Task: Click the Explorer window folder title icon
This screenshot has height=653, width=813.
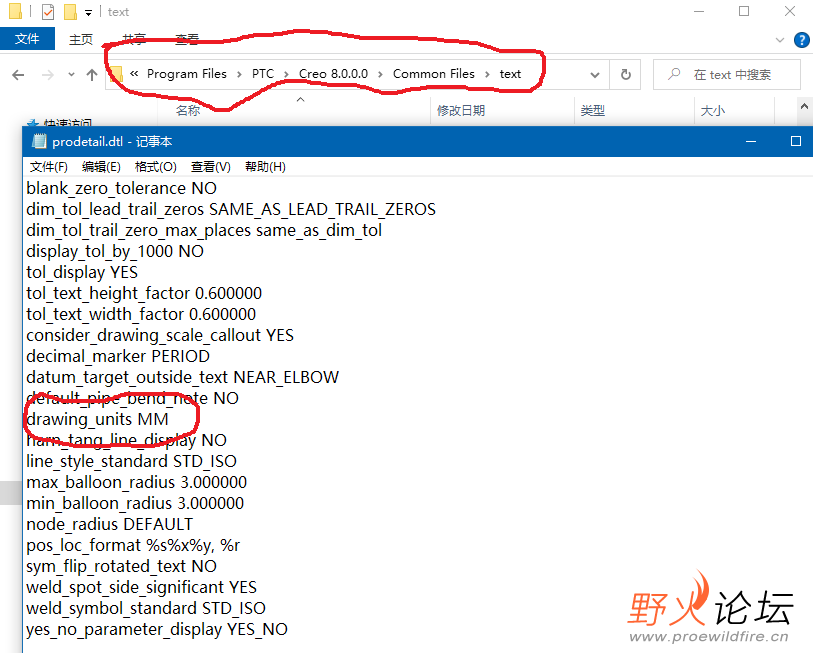Action: point(16,11)
